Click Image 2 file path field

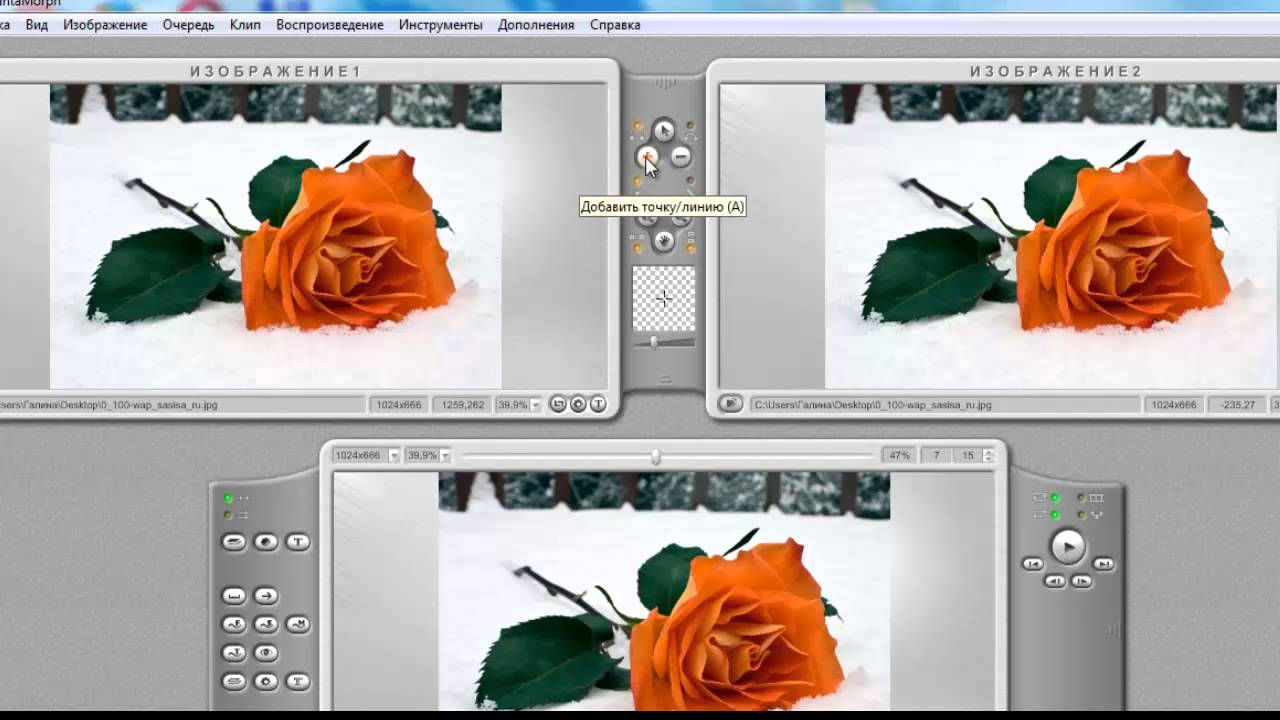click(x=944, y=405)
